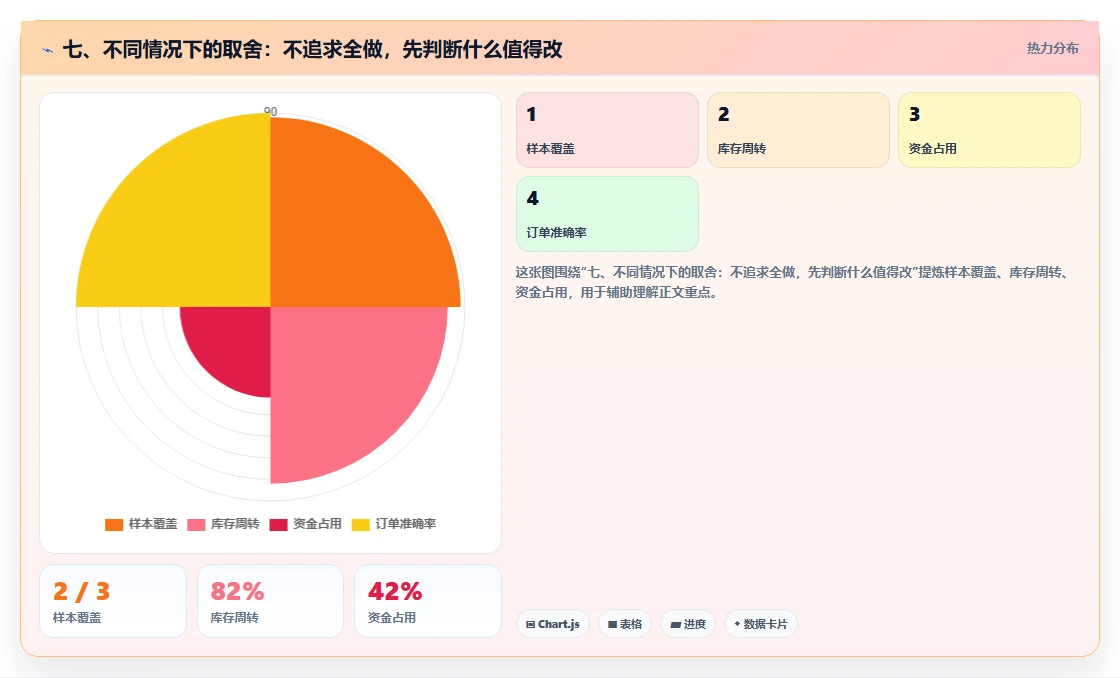Viewport: 1120px width, 678px height.
Task: Open the 2 / 3 样本覆盖 stat card
Action: (x=113, y=601)
